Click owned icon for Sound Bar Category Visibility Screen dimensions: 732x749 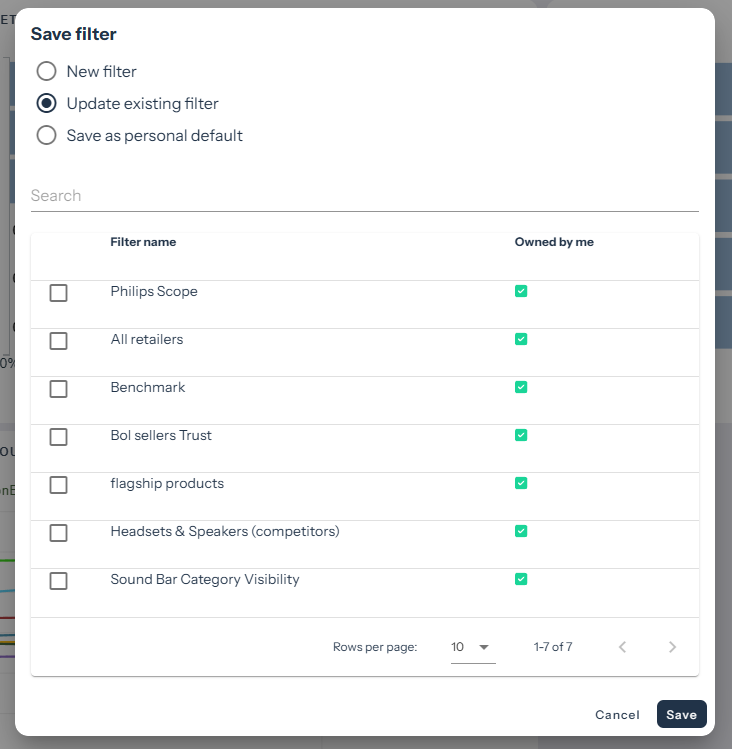tap(521, 579)
